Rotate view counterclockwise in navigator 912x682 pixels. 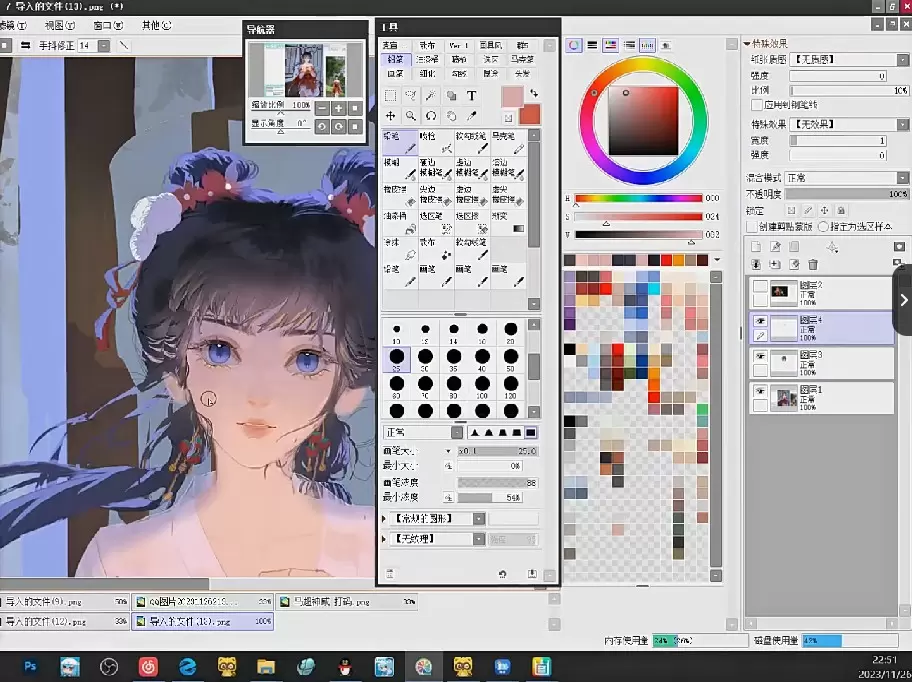tap(322, 126)
